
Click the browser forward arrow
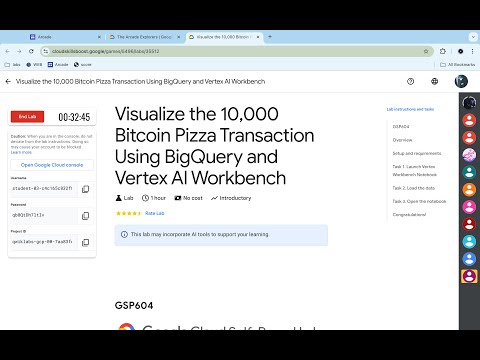(19, 51)
